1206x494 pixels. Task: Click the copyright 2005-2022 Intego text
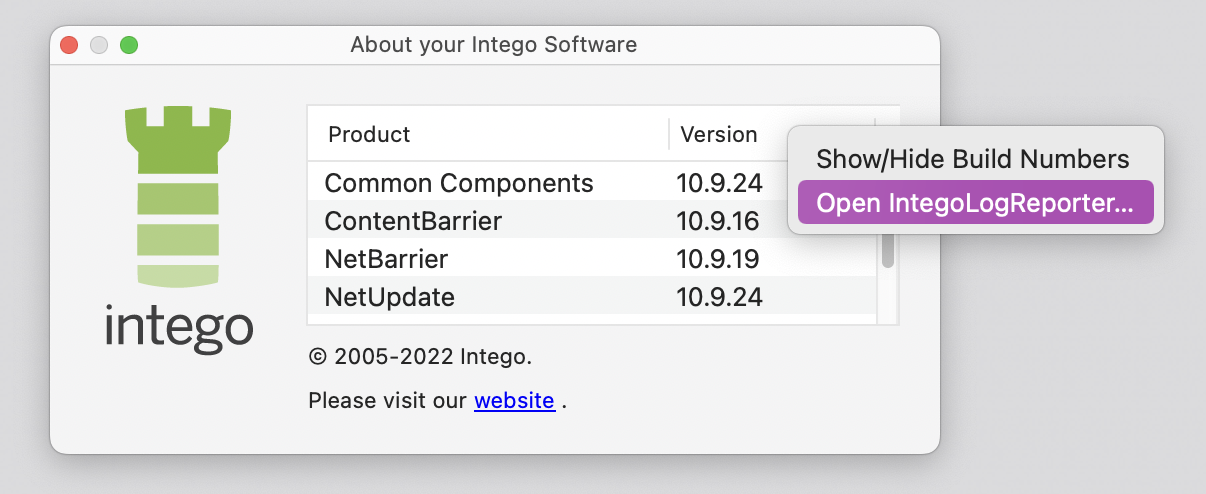point(420,355)
